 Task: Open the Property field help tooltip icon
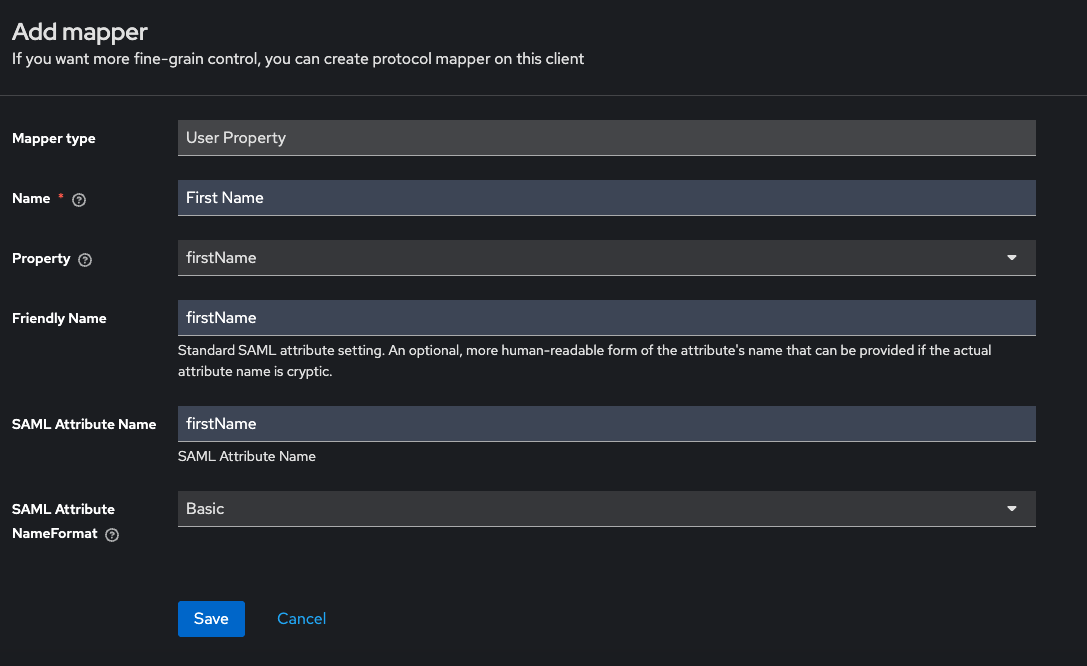point(85,259)
